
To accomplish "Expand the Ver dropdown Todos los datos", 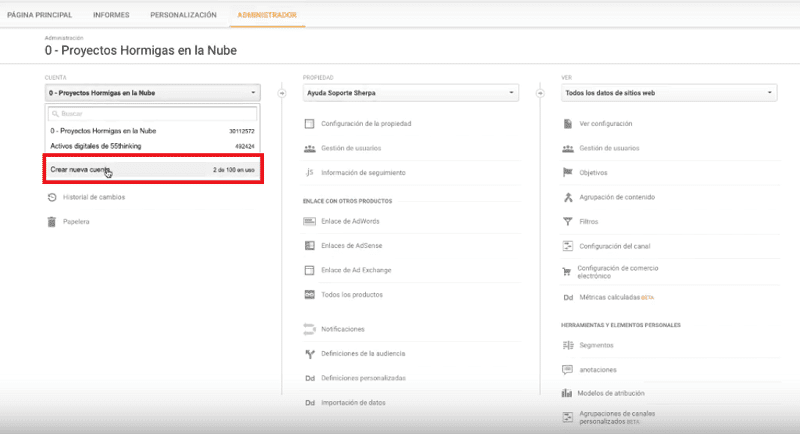I will pos(669,93).
